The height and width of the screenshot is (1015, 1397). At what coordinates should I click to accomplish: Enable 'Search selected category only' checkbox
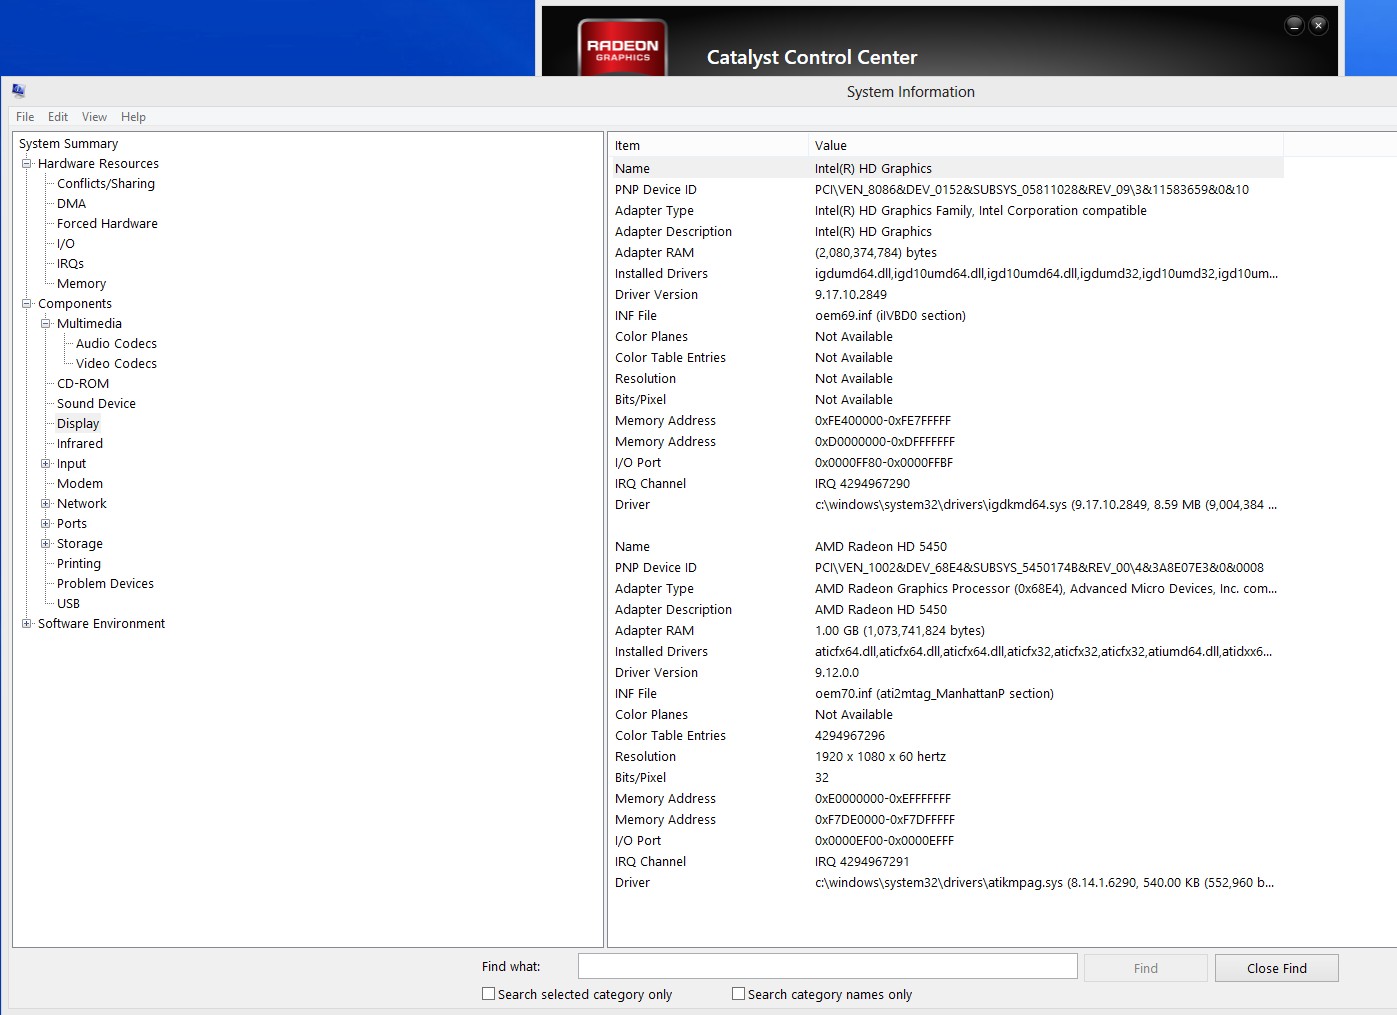(489, 994)
